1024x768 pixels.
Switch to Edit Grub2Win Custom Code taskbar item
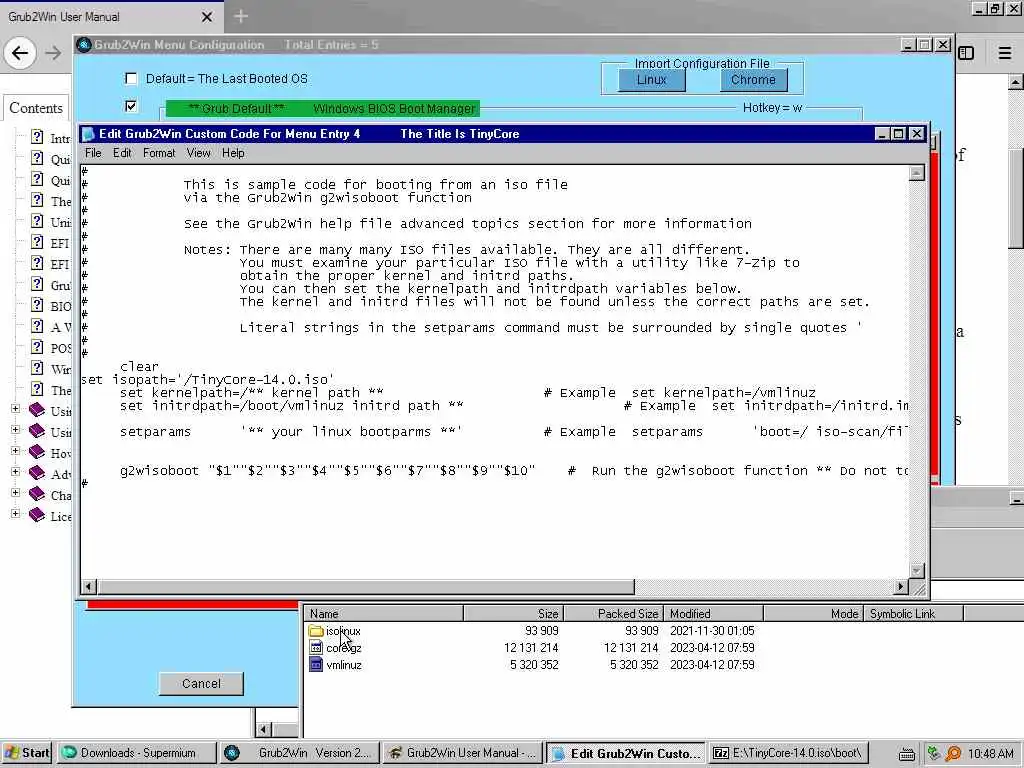click(x=626, y=753)
